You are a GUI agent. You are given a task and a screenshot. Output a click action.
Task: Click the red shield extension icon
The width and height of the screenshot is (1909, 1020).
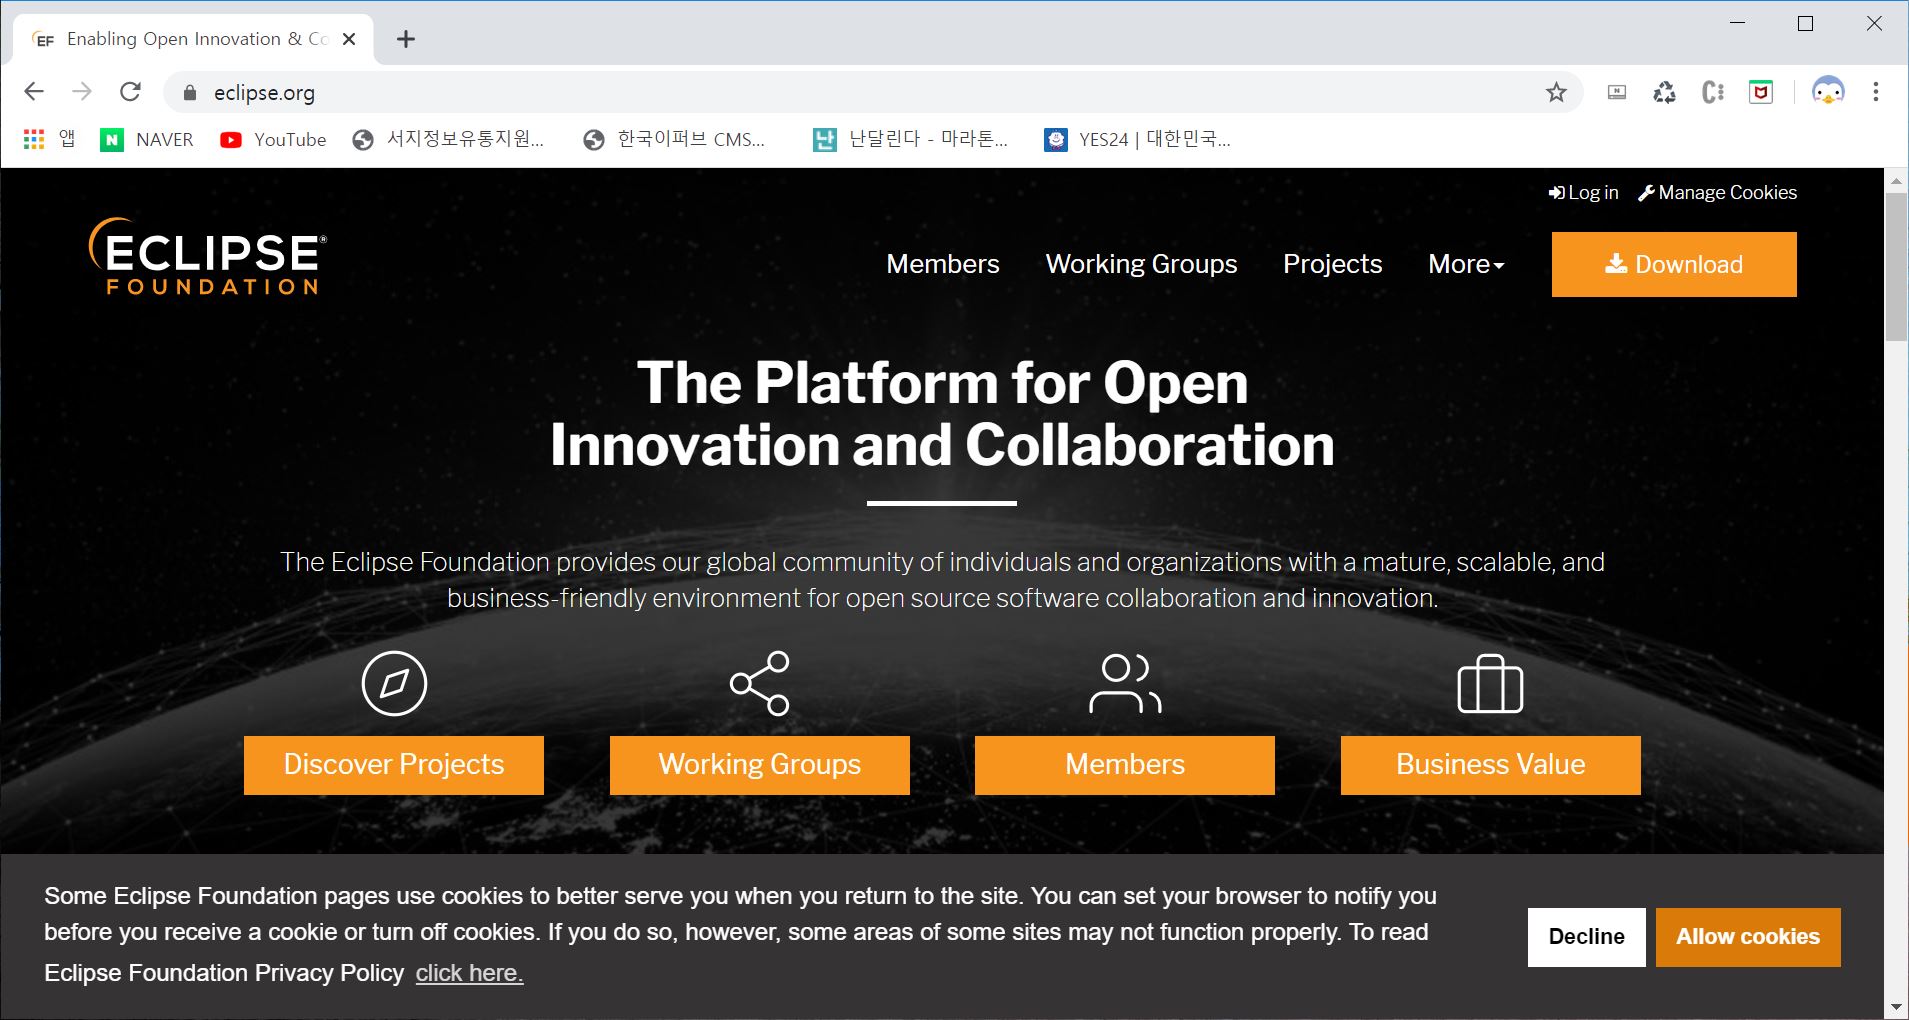1761,92
